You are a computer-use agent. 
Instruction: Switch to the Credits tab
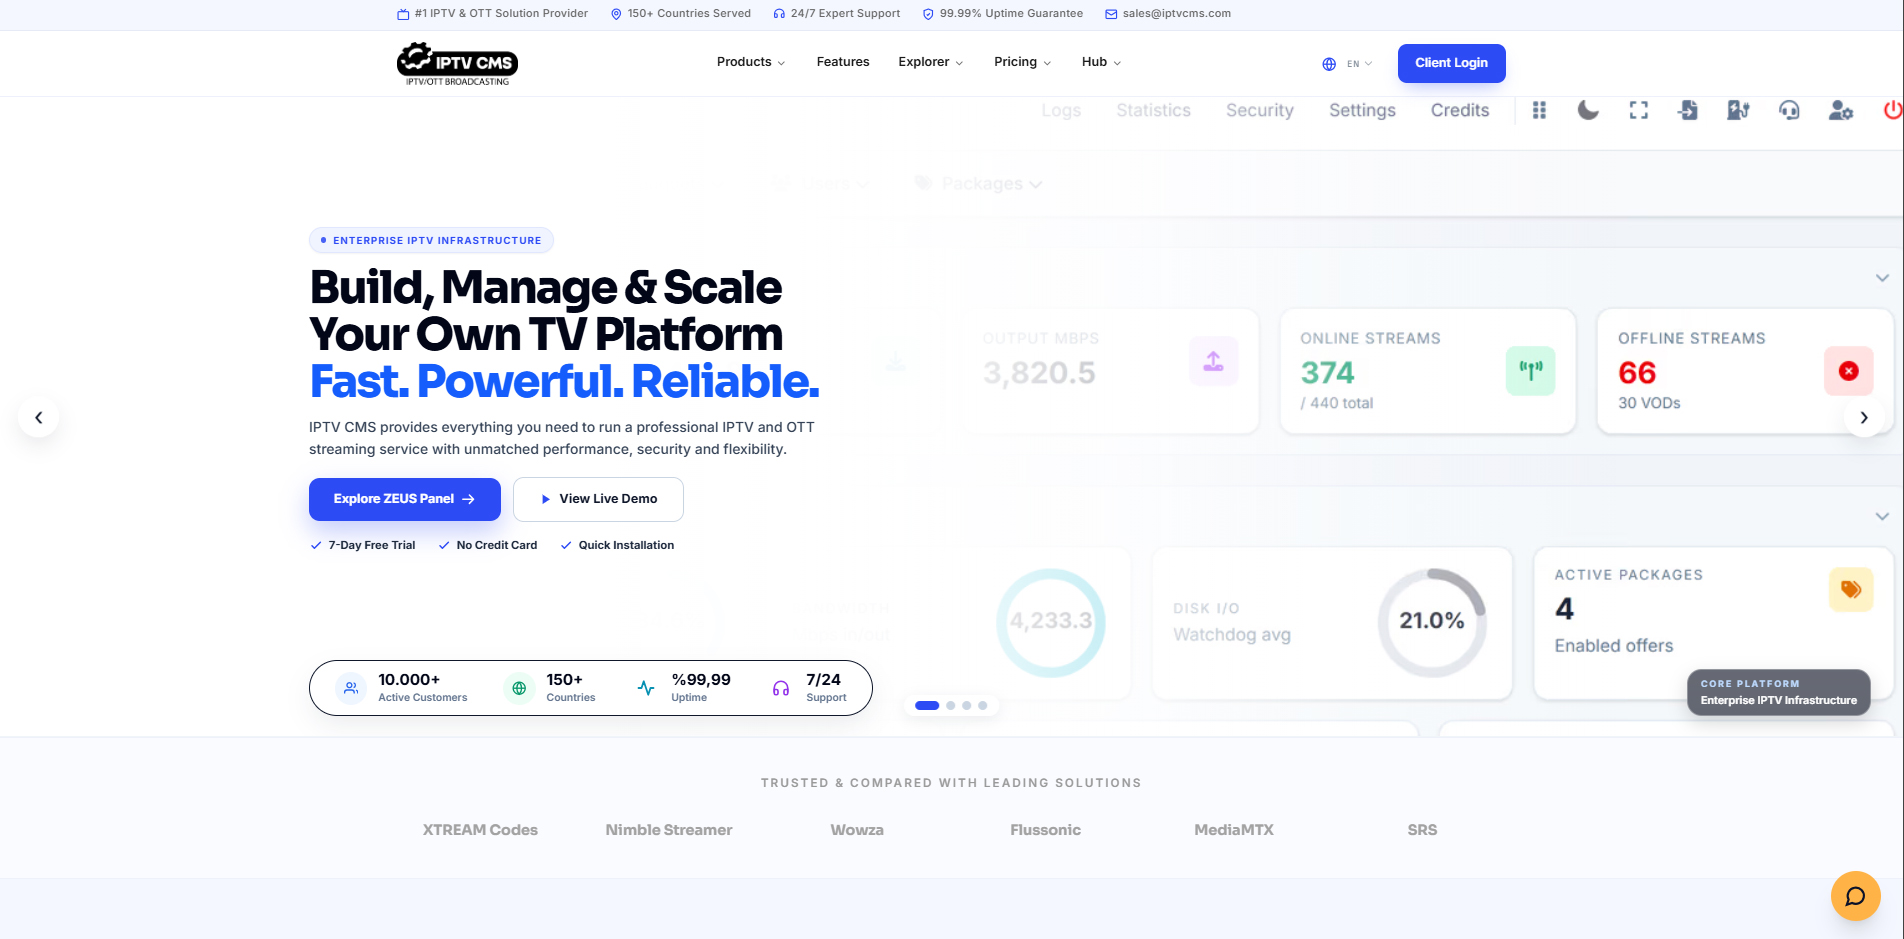1460,111
